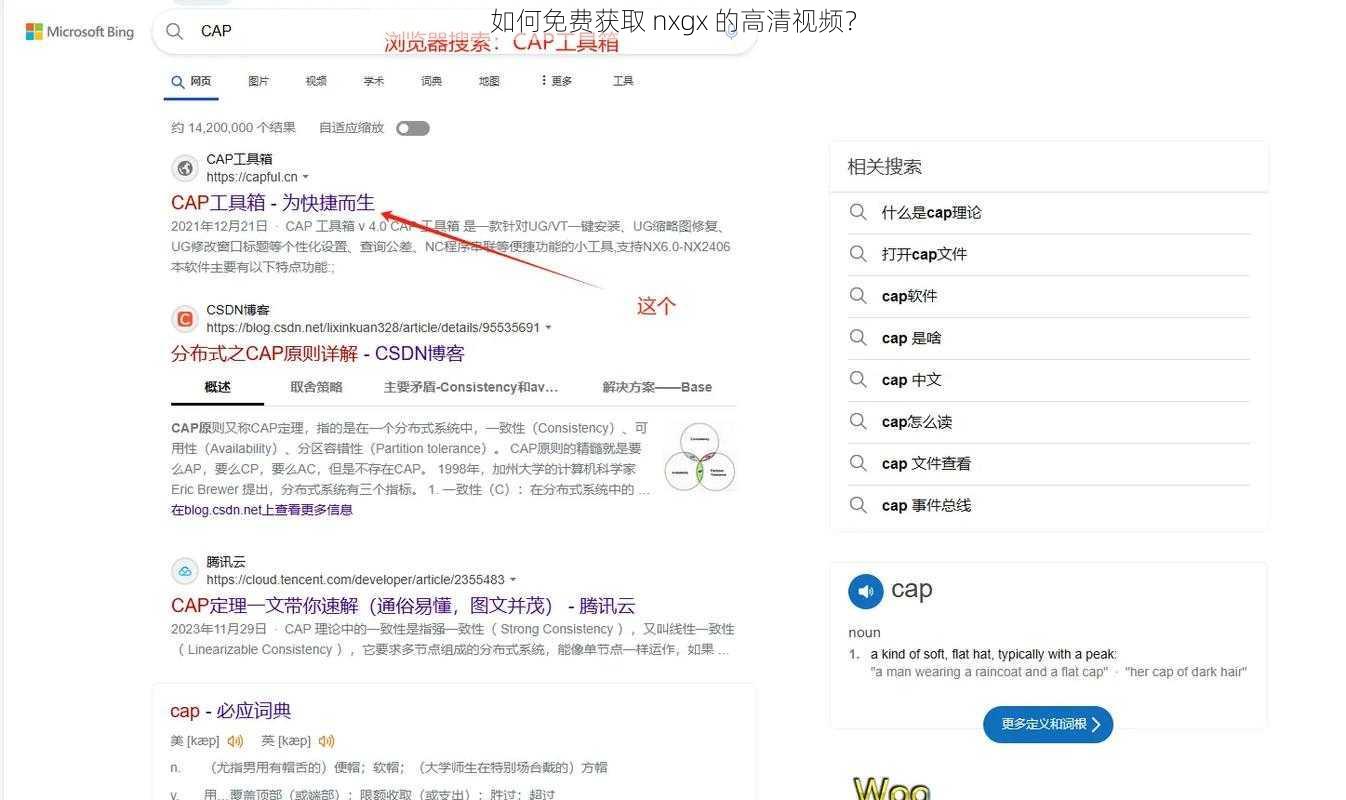Click search icon beside cap 事件总结

pyautogui.click(x=858, y=505)
